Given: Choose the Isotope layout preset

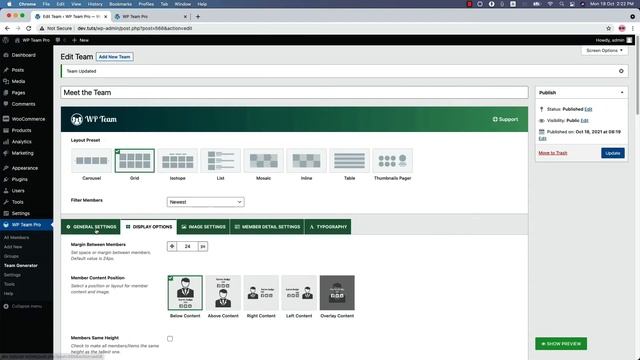Looking at the screenshot, I should [178, 161].
